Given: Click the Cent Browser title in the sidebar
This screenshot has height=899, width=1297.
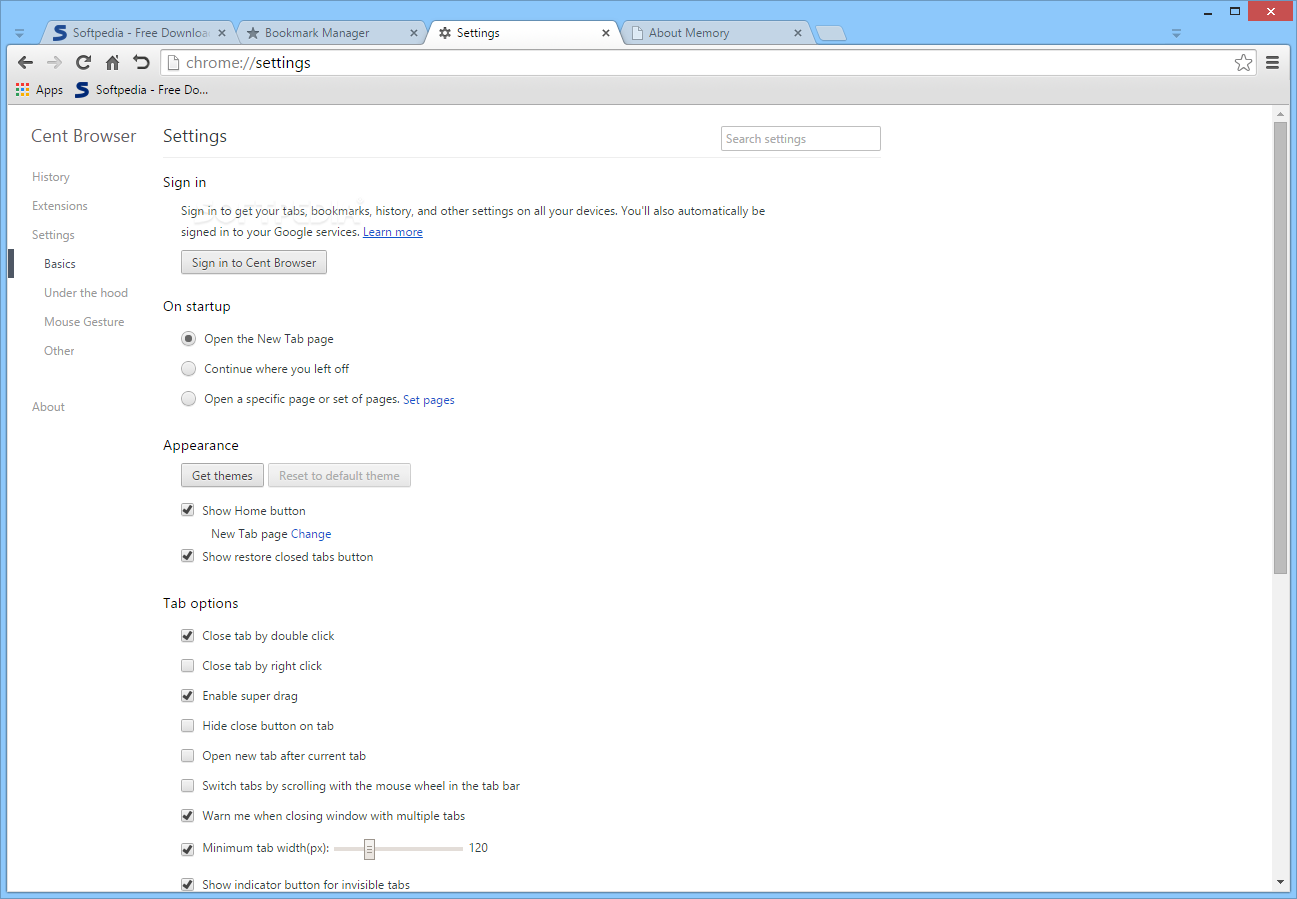Looking at the screenshot, I should 84,136.
